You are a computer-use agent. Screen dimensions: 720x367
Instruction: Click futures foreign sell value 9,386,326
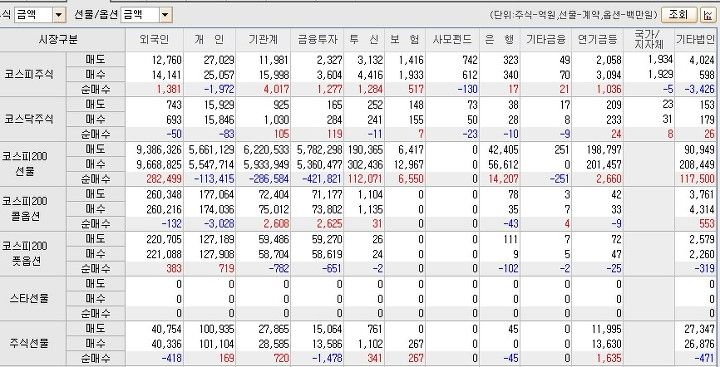(x=159, y=150)
